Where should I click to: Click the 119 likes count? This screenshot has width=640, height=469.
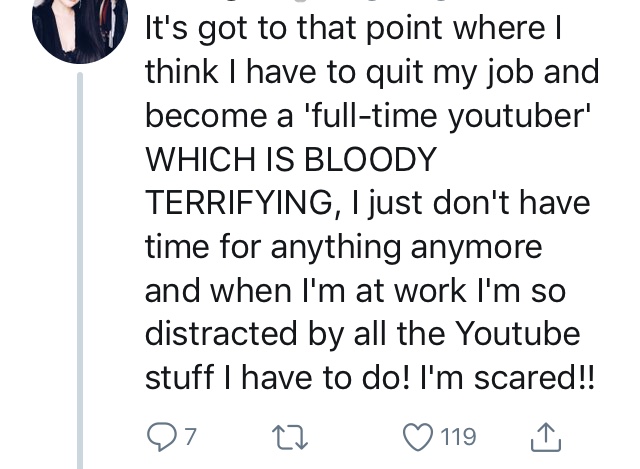click(458, 437)
